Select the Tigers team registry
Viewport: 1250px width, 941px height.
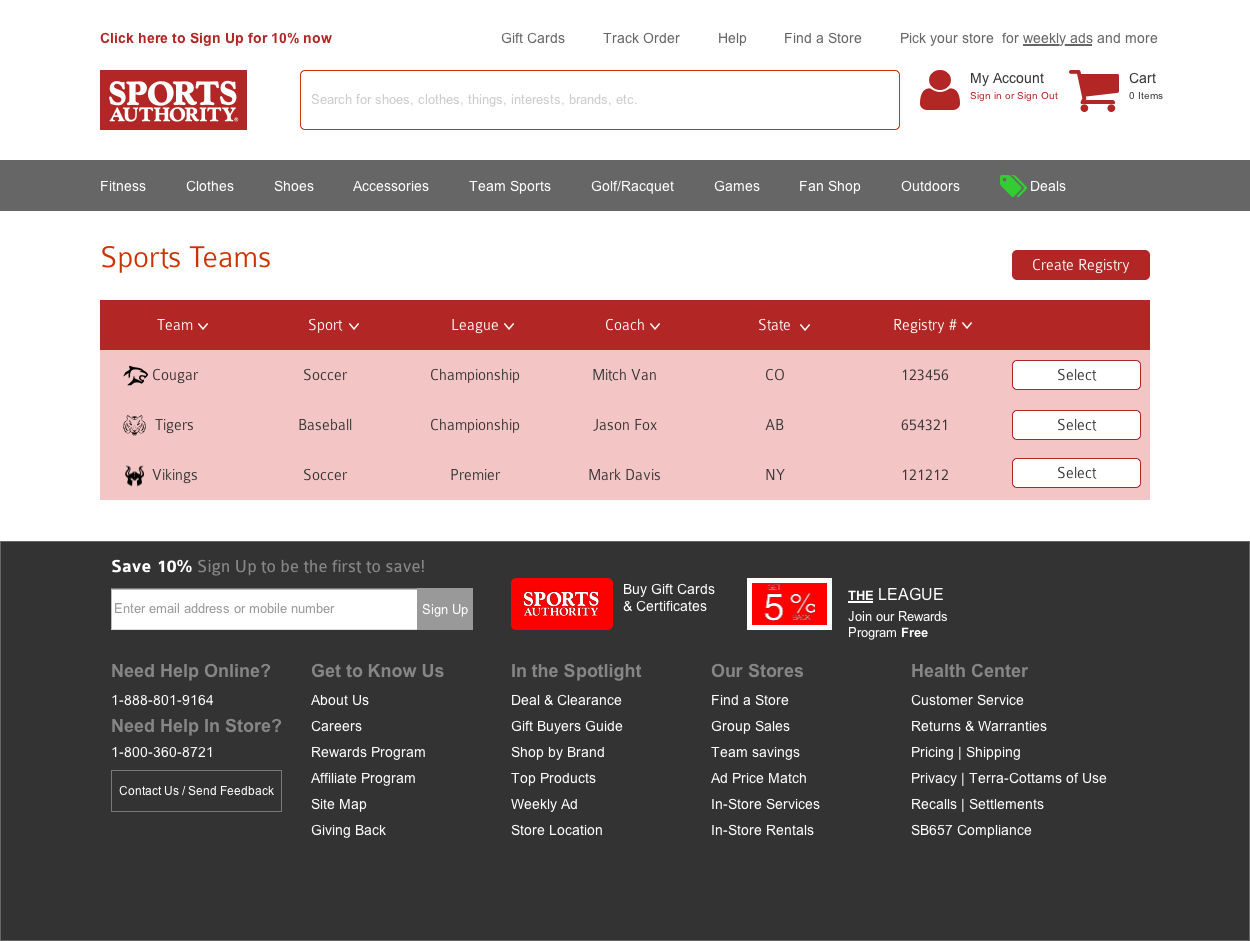(1076, 425)
